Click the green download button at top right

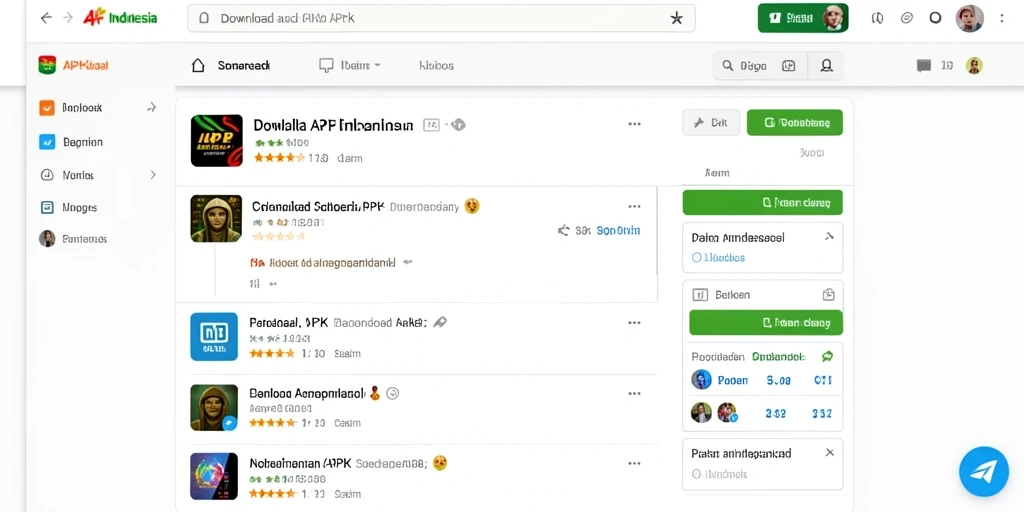tap(795, 122)
